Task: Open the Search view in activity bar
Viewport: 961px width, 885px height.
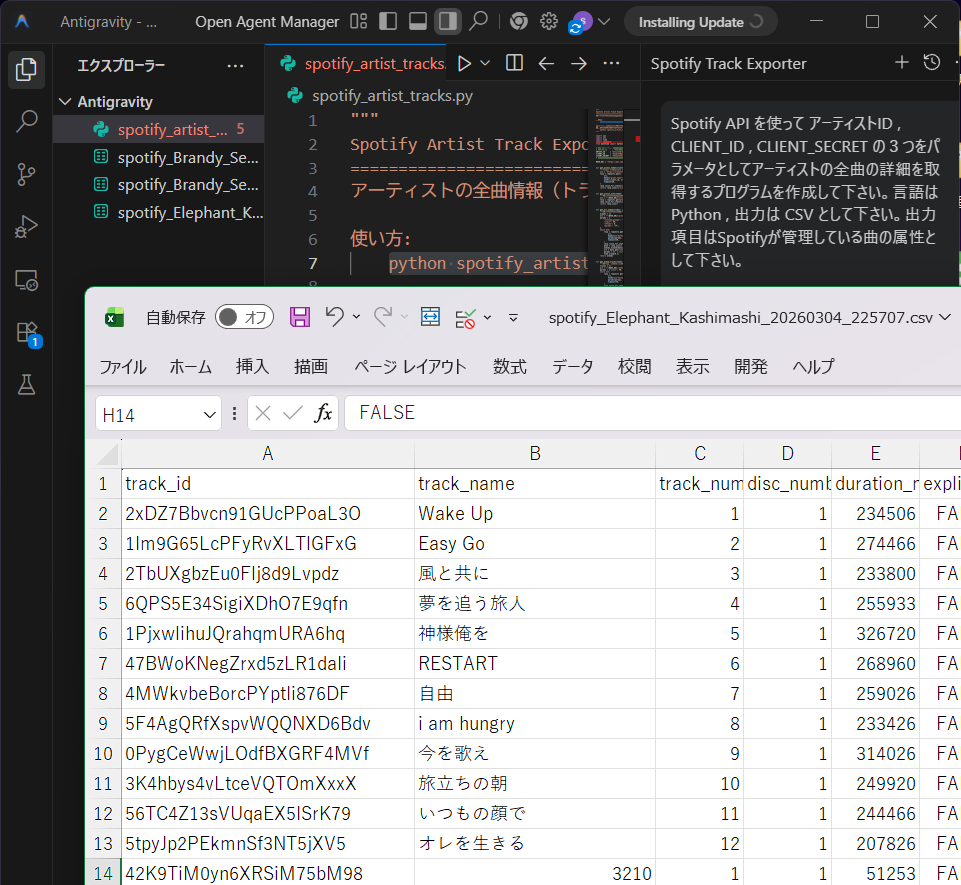Action: click(27, 122)
